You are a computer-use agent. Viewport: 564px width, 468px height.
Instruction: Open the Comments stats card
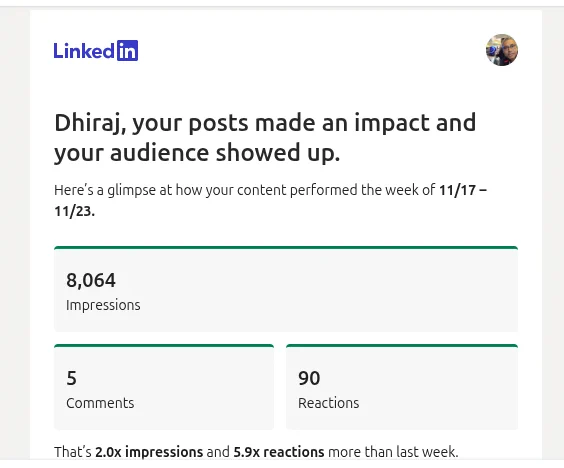pyautogui.click(x=164, y=387)
